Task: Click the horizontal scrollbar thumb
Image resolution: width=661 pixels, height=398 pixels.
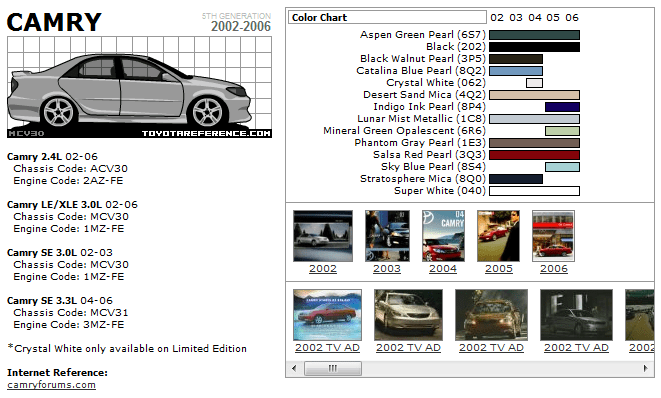Action: pos(333,368)
